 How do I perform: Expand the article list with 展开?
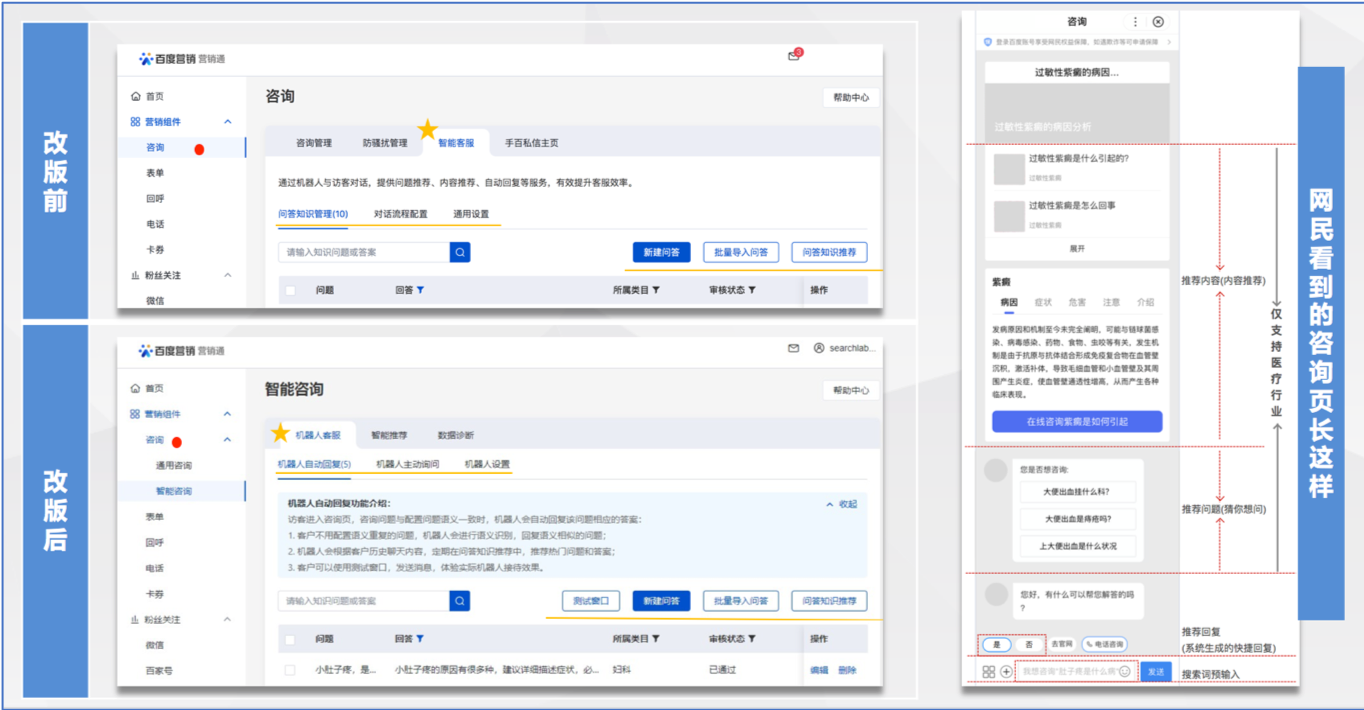[1076, 248]
